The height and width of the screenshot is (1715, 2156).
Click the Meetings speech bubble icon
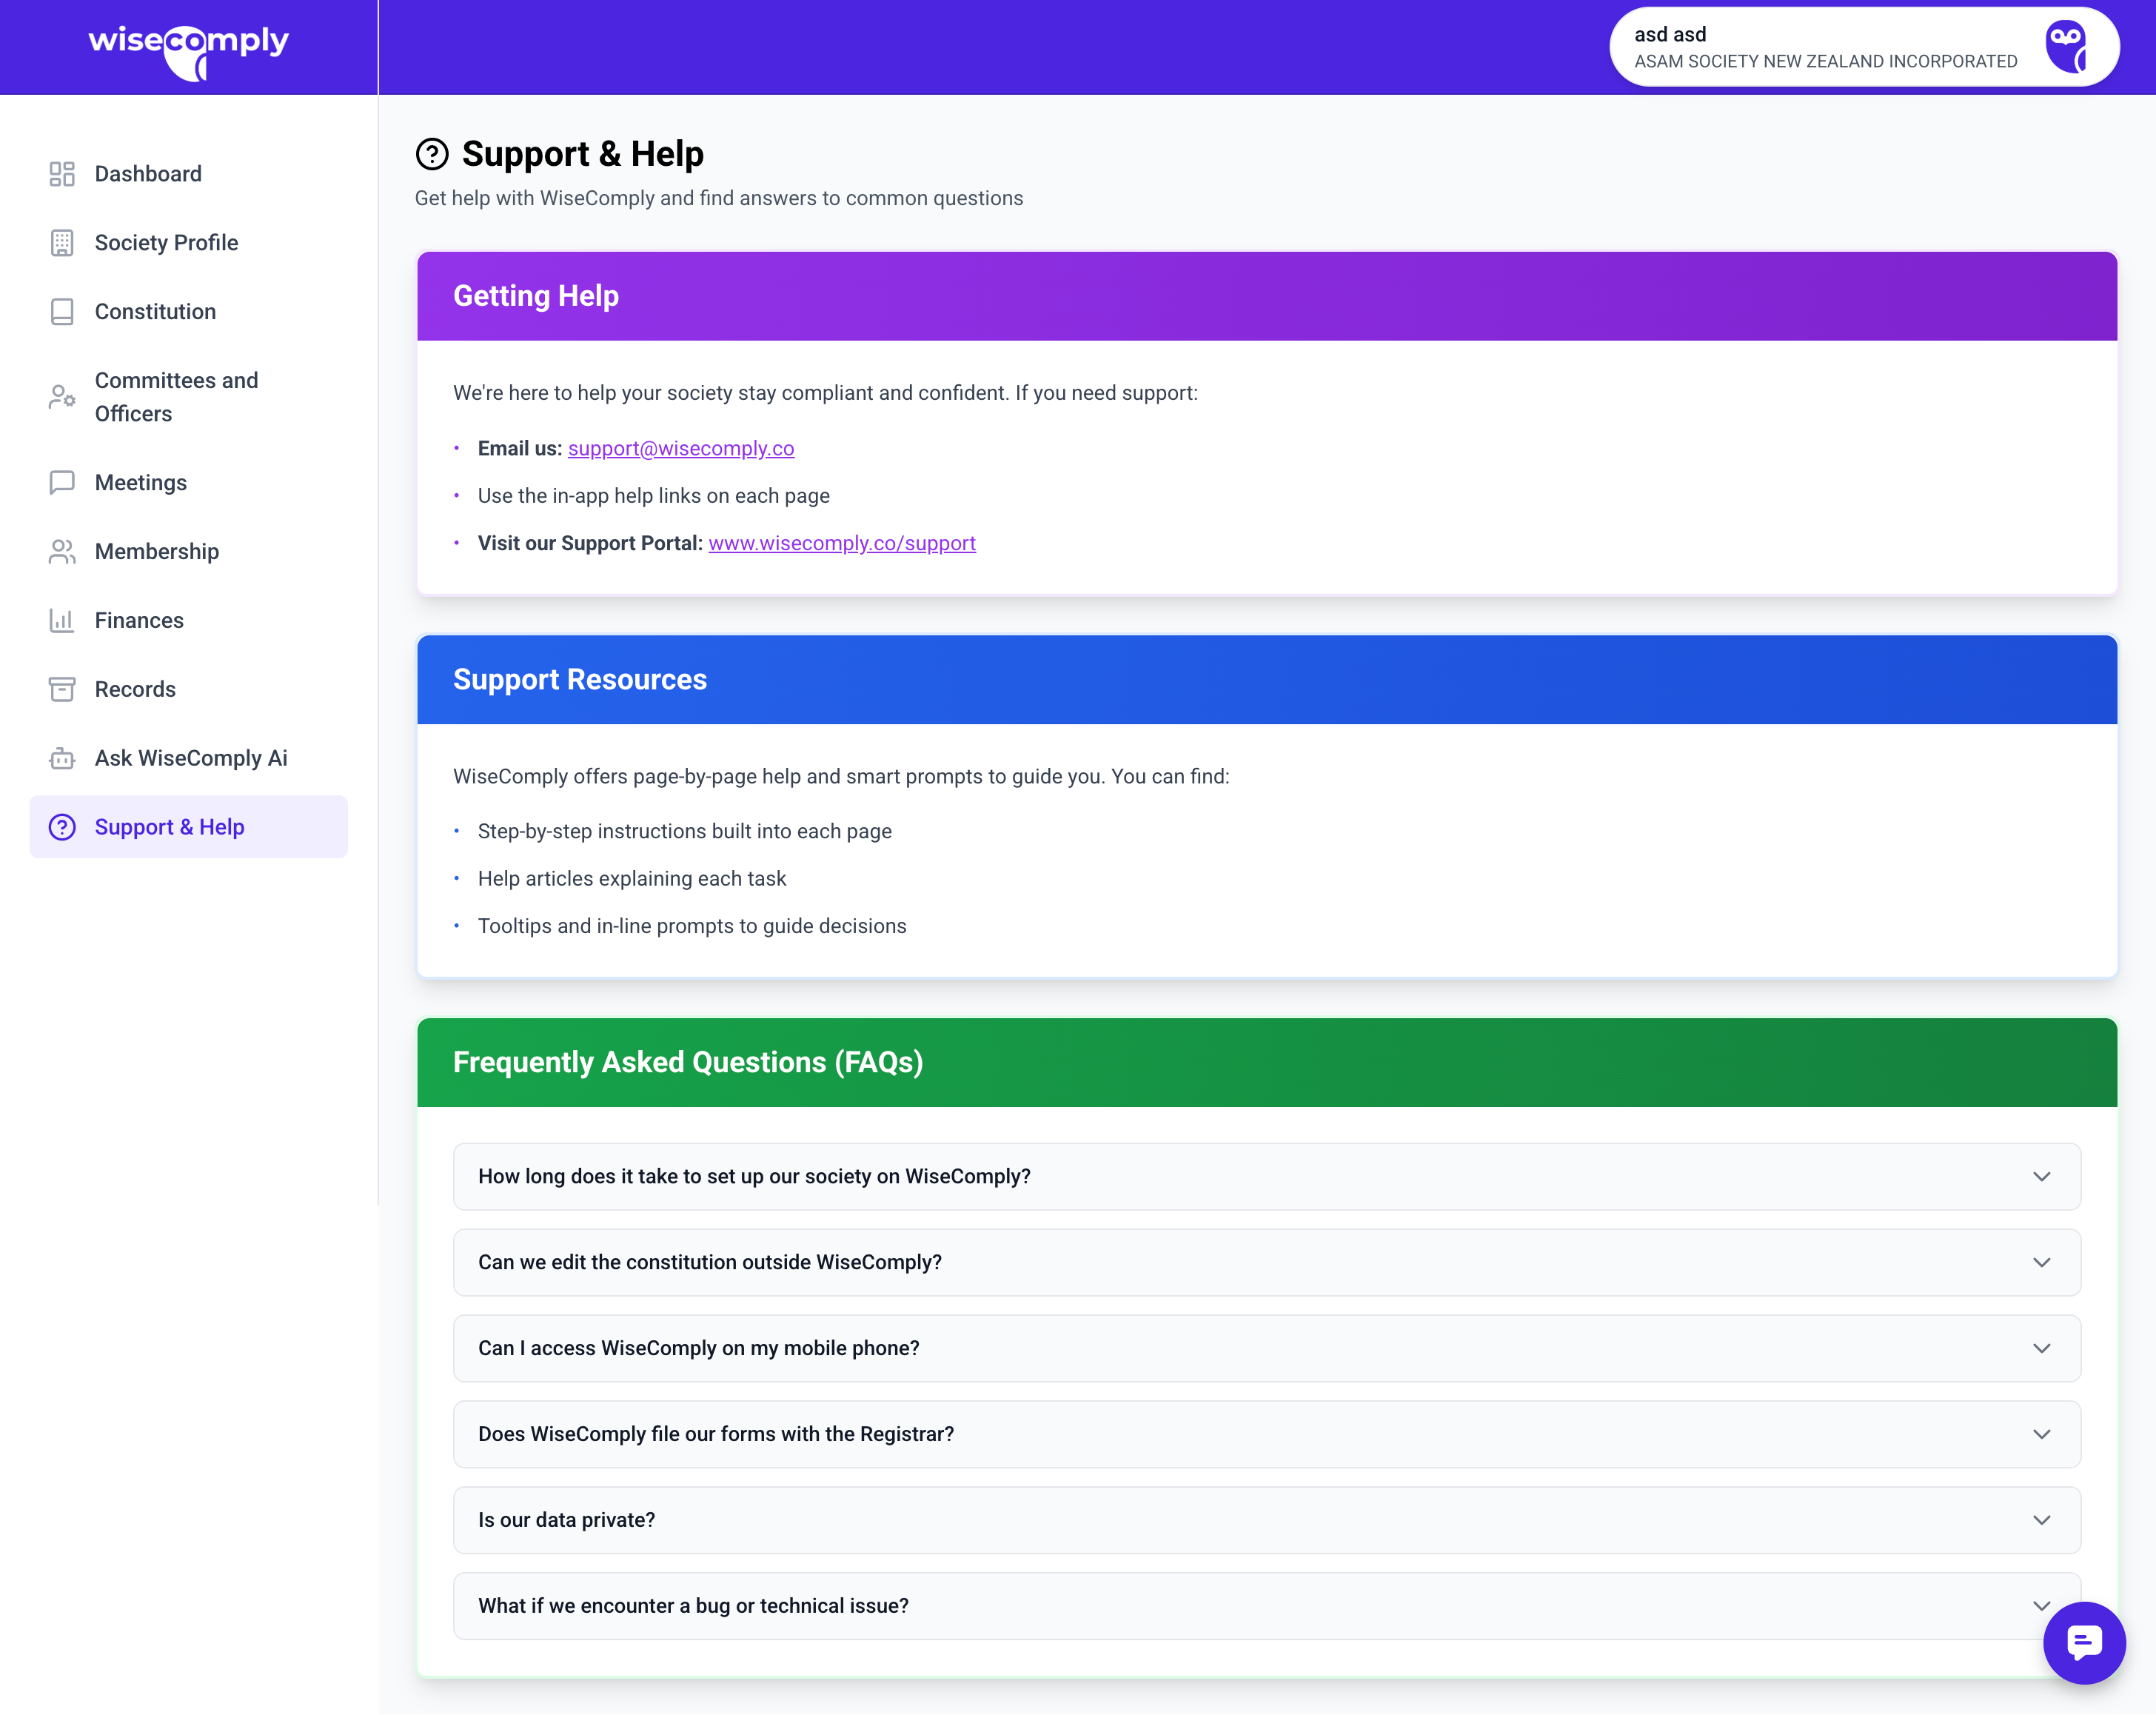[62, 483]
